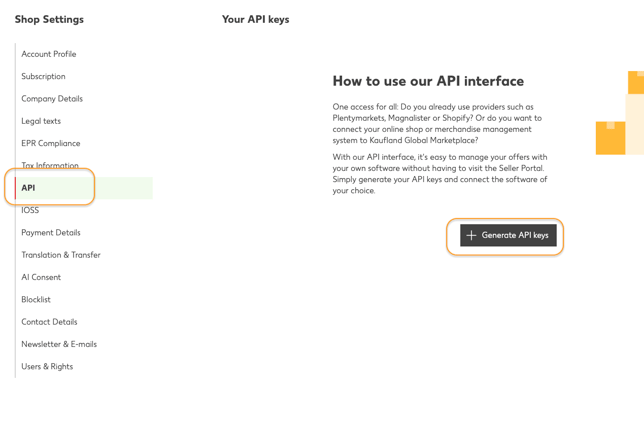This screenshot has width=644, height=421.
Task: Open the IOSS settings
Action: (30, 210)
